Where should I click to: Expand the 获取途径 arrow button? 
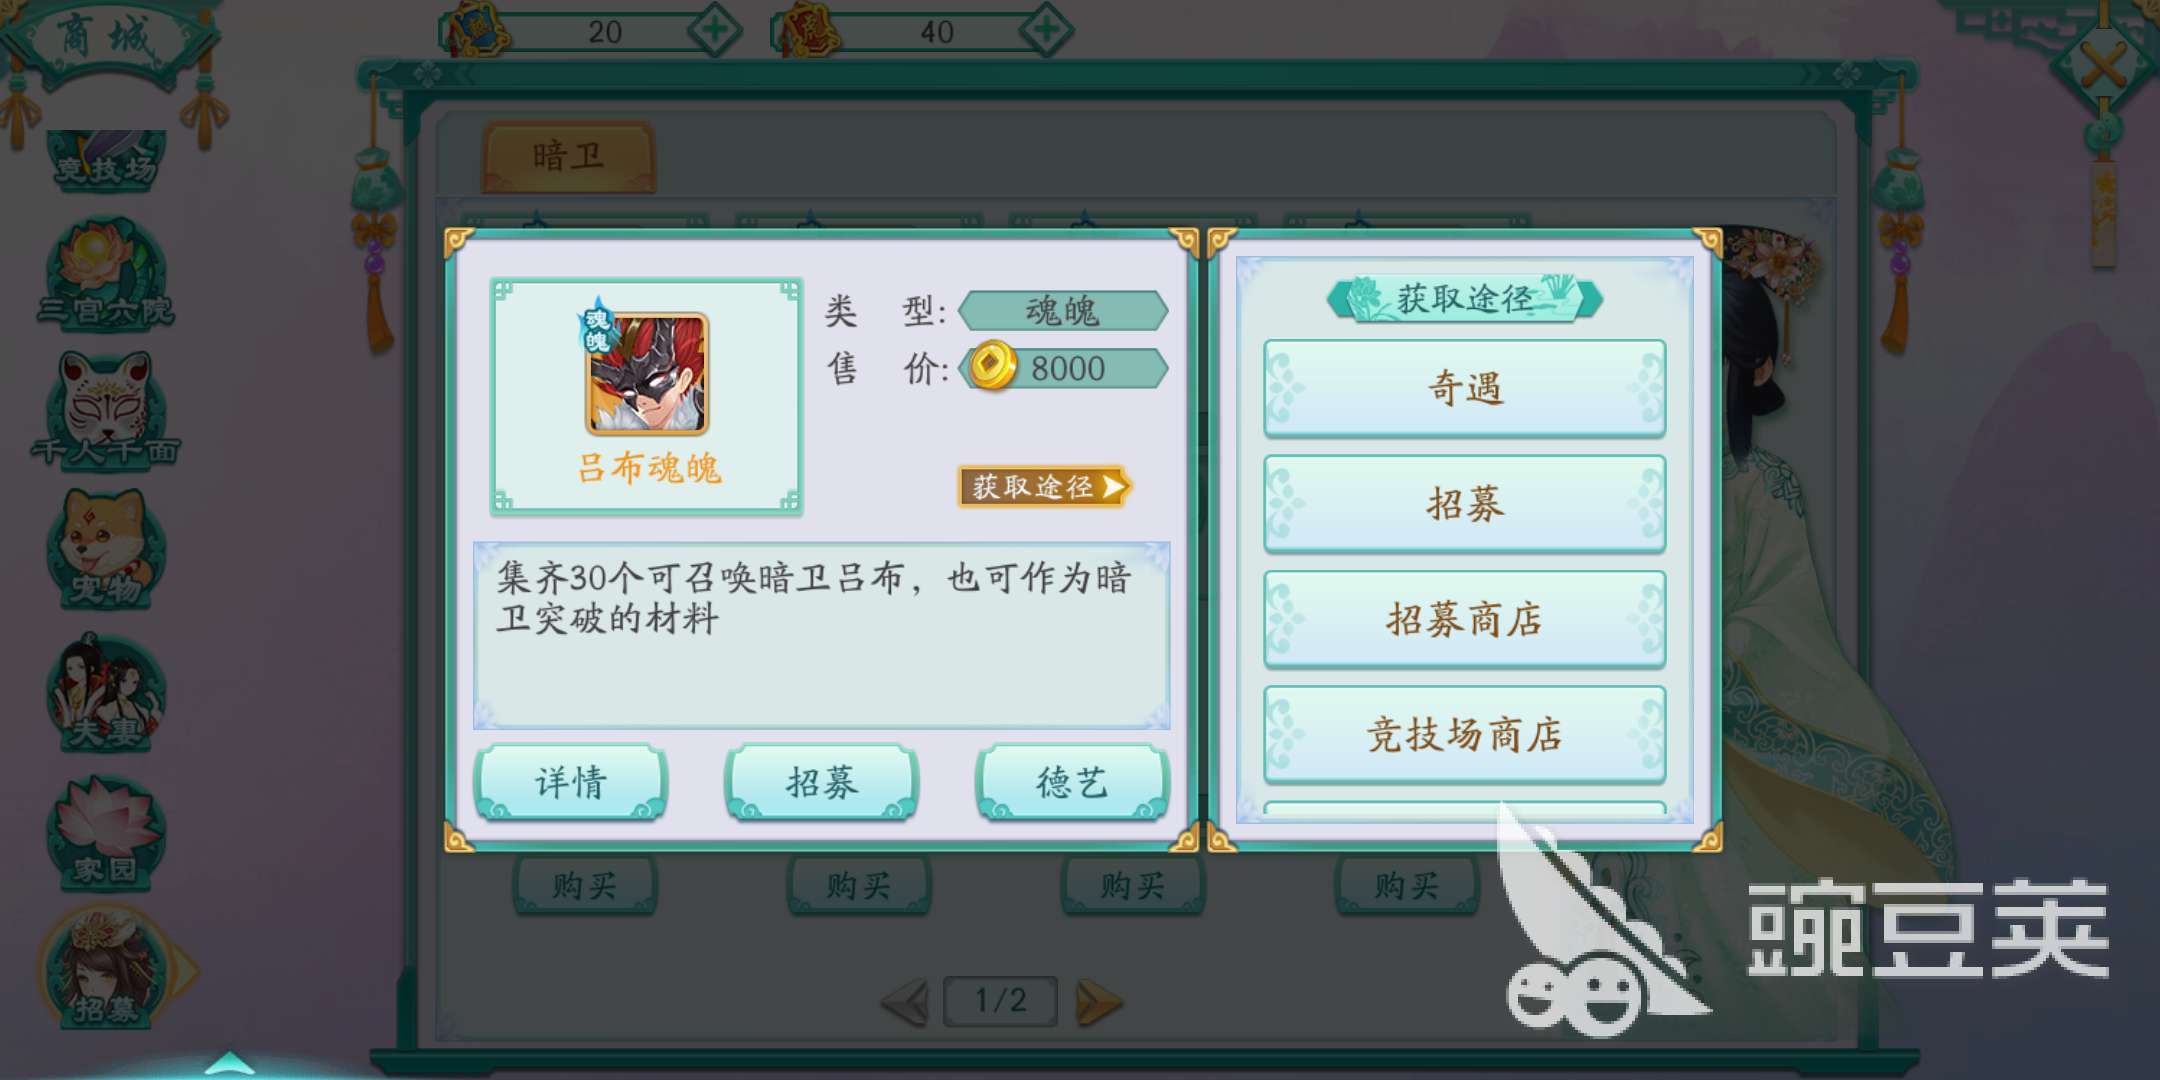tap(1043, 487)
